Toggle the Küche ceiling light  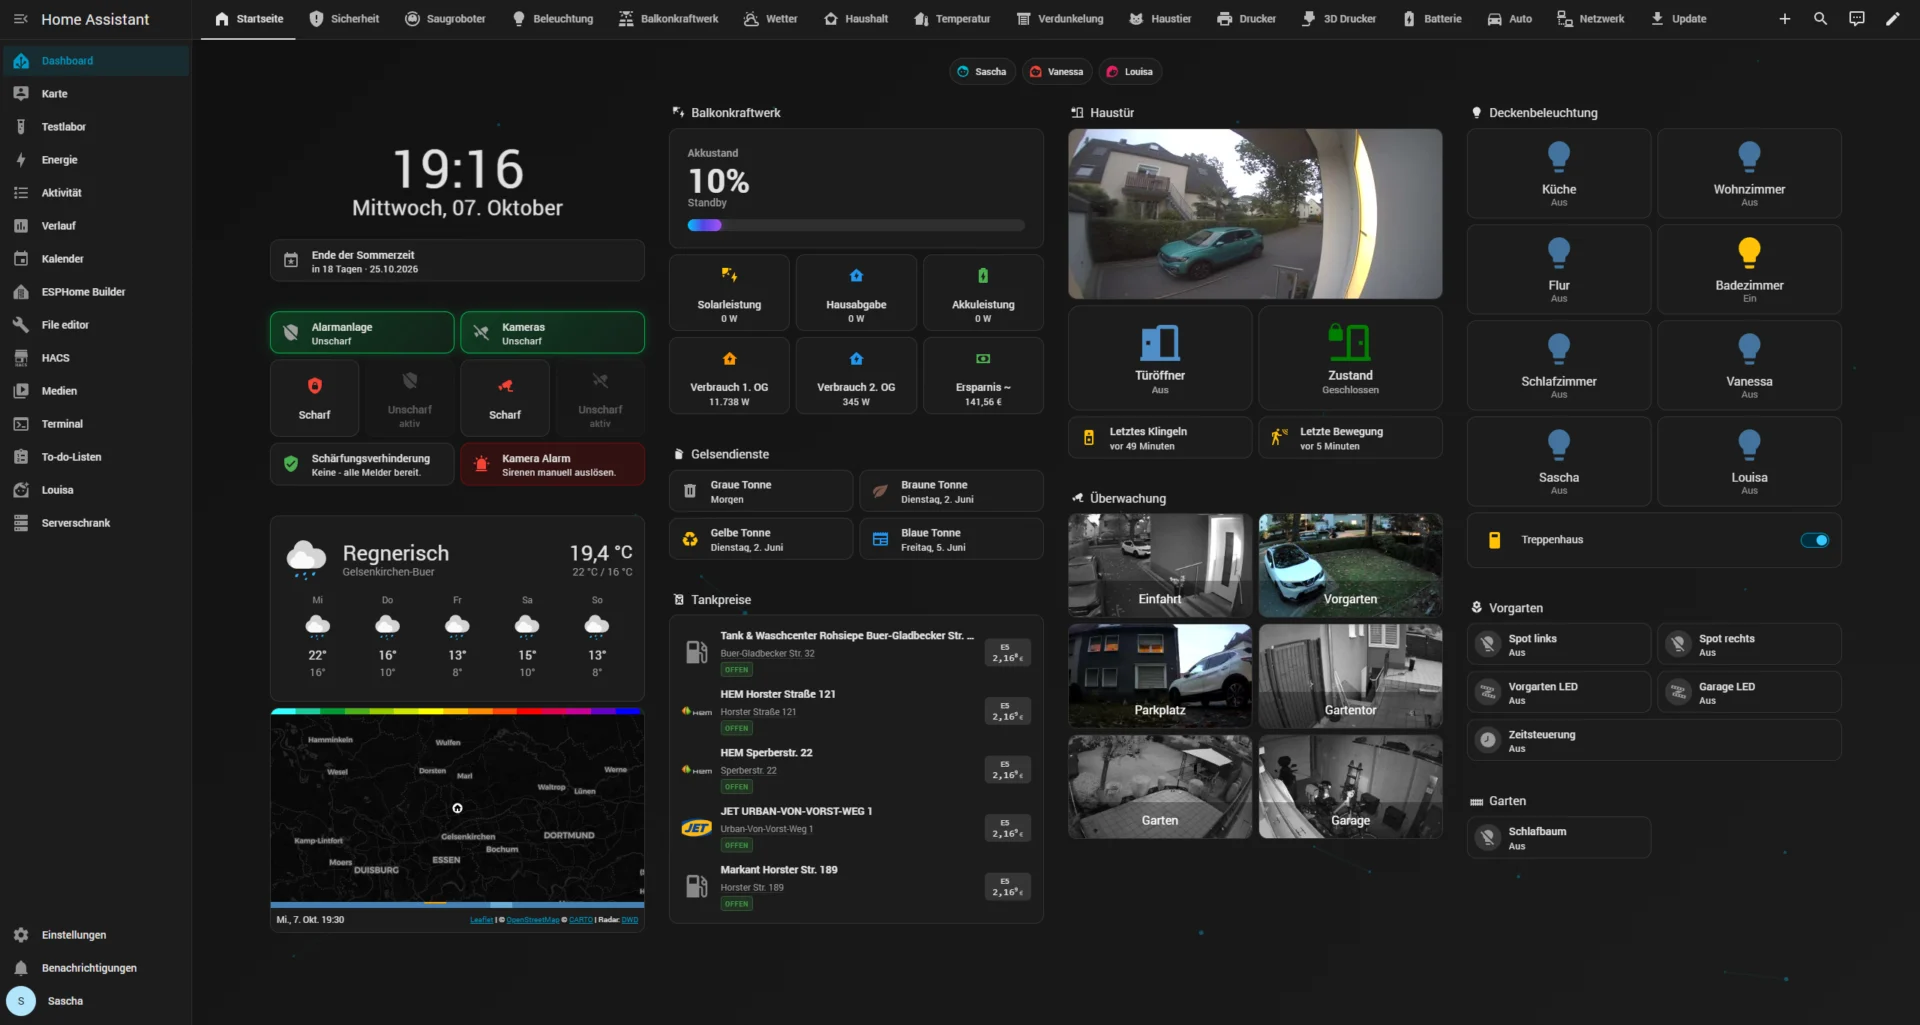1558,173
